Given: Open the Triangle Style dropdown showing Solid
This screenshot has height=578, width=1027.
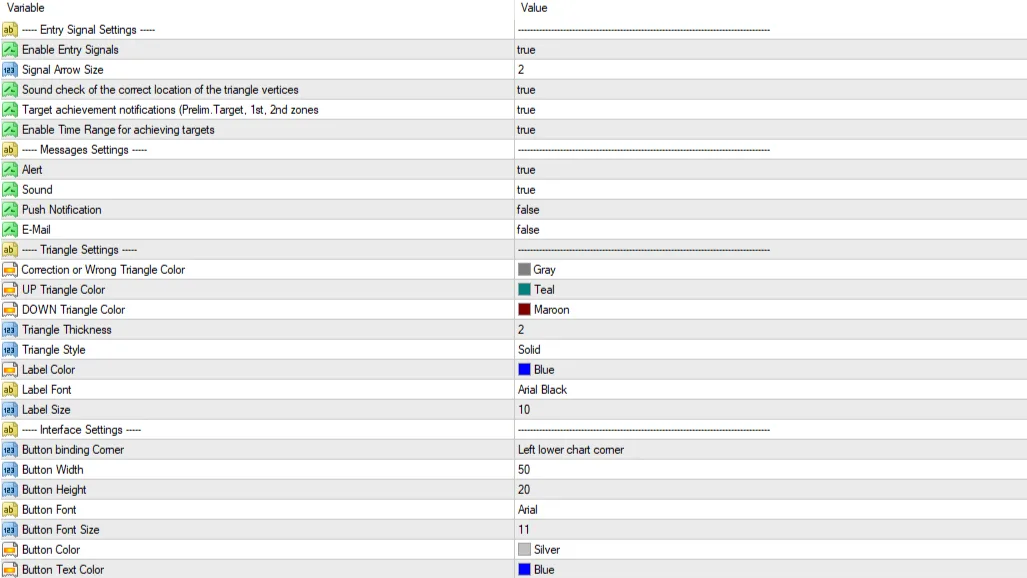Looking at the screenshot, I should (529, 350).
